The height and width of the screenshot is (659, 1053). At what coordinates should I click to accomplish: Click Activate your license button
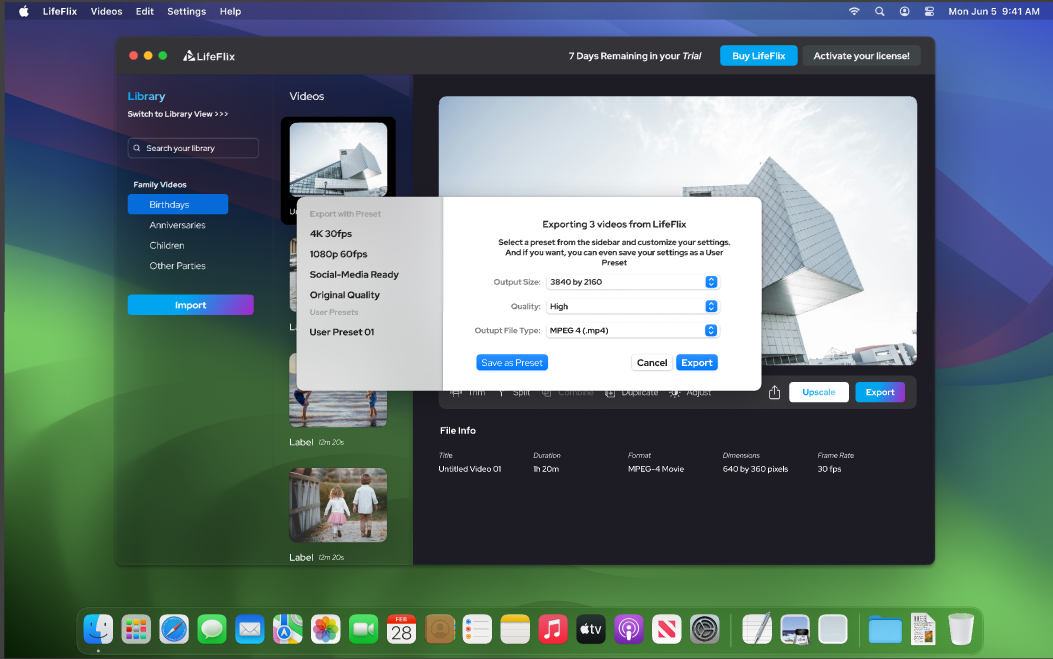(862, 56)
